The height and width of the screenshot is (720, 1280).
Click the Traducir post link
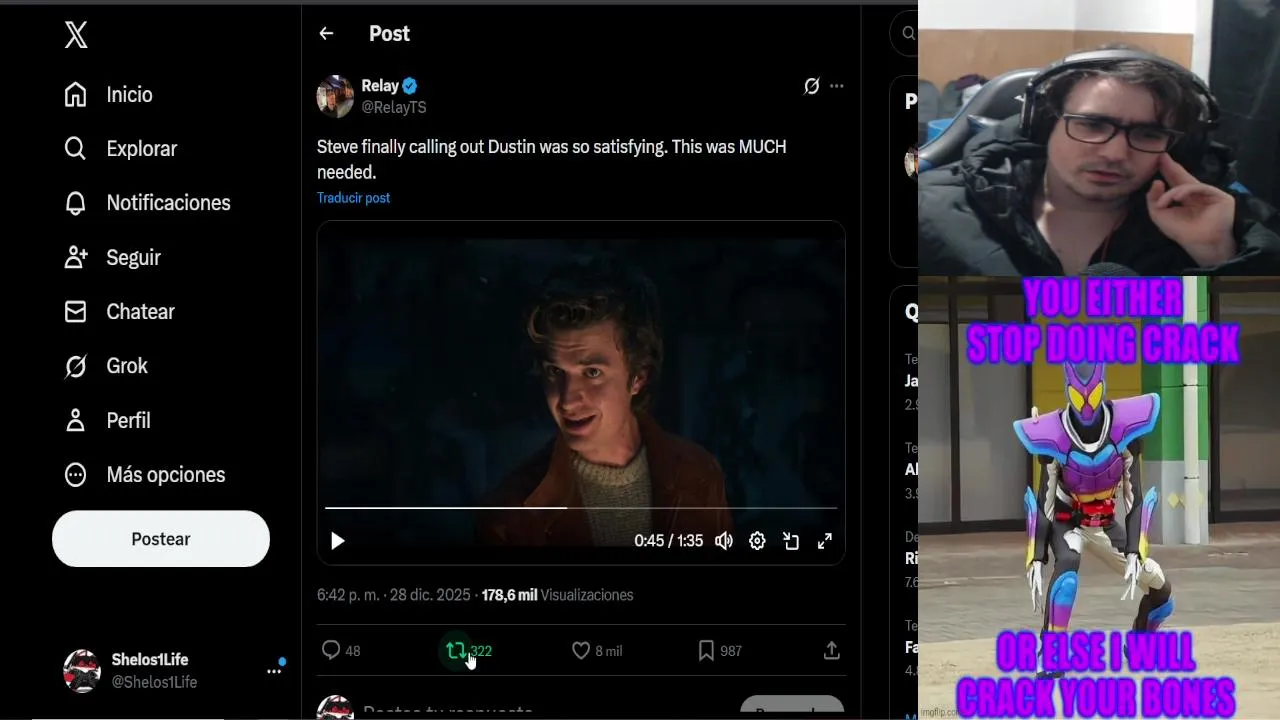coord(353,198)
